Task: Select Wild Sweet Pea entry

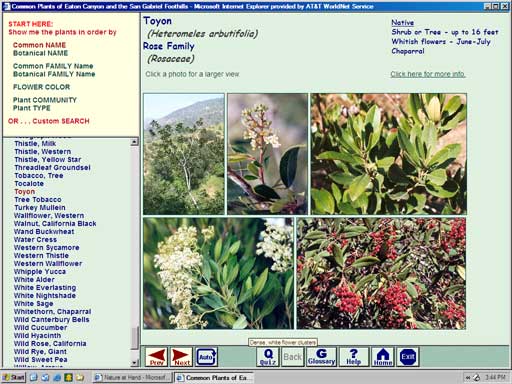Action: coord(41,360)
